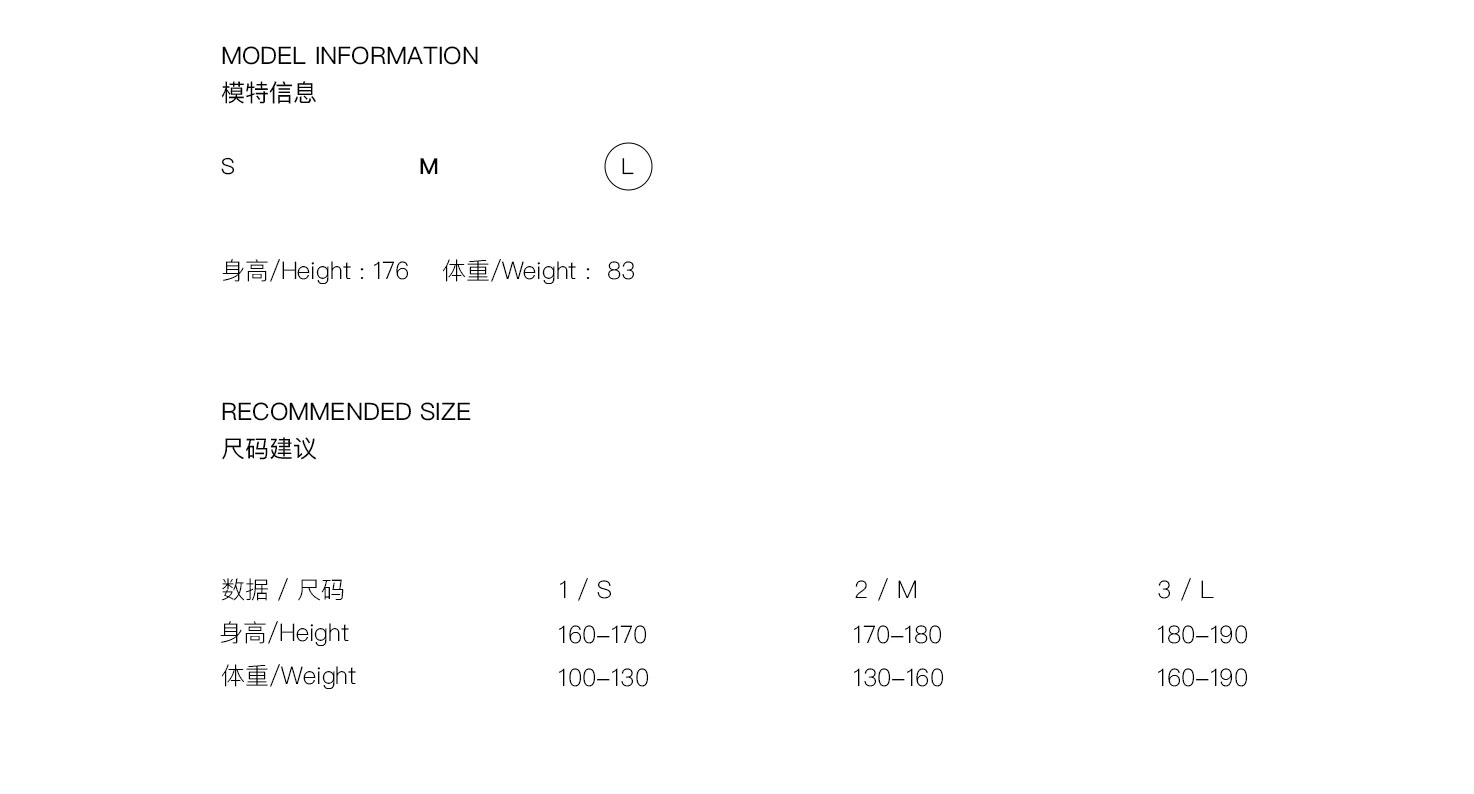Select the bold M model size option
Screen dimensions: 1474x794
point(429,167)
